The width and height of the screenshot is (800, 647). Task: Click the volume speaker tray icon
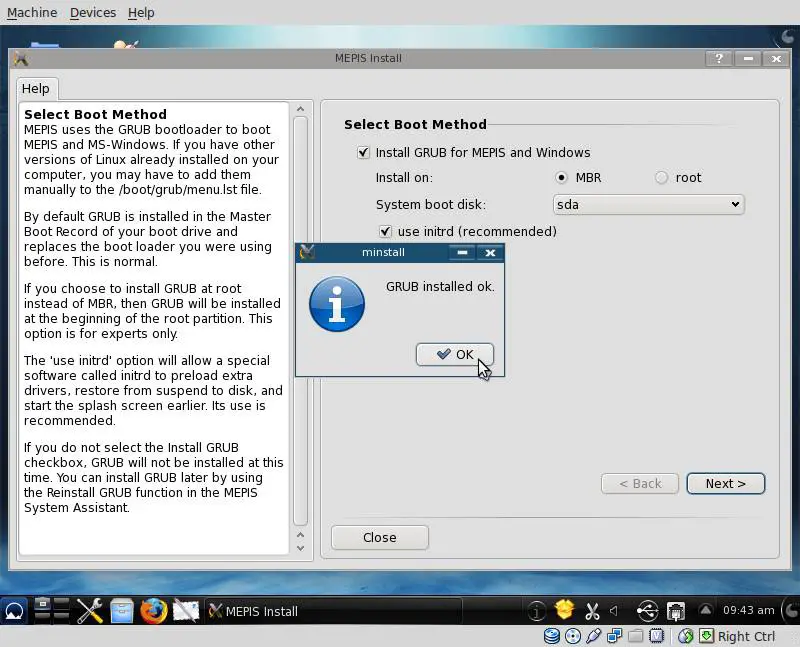coord(614,610)
